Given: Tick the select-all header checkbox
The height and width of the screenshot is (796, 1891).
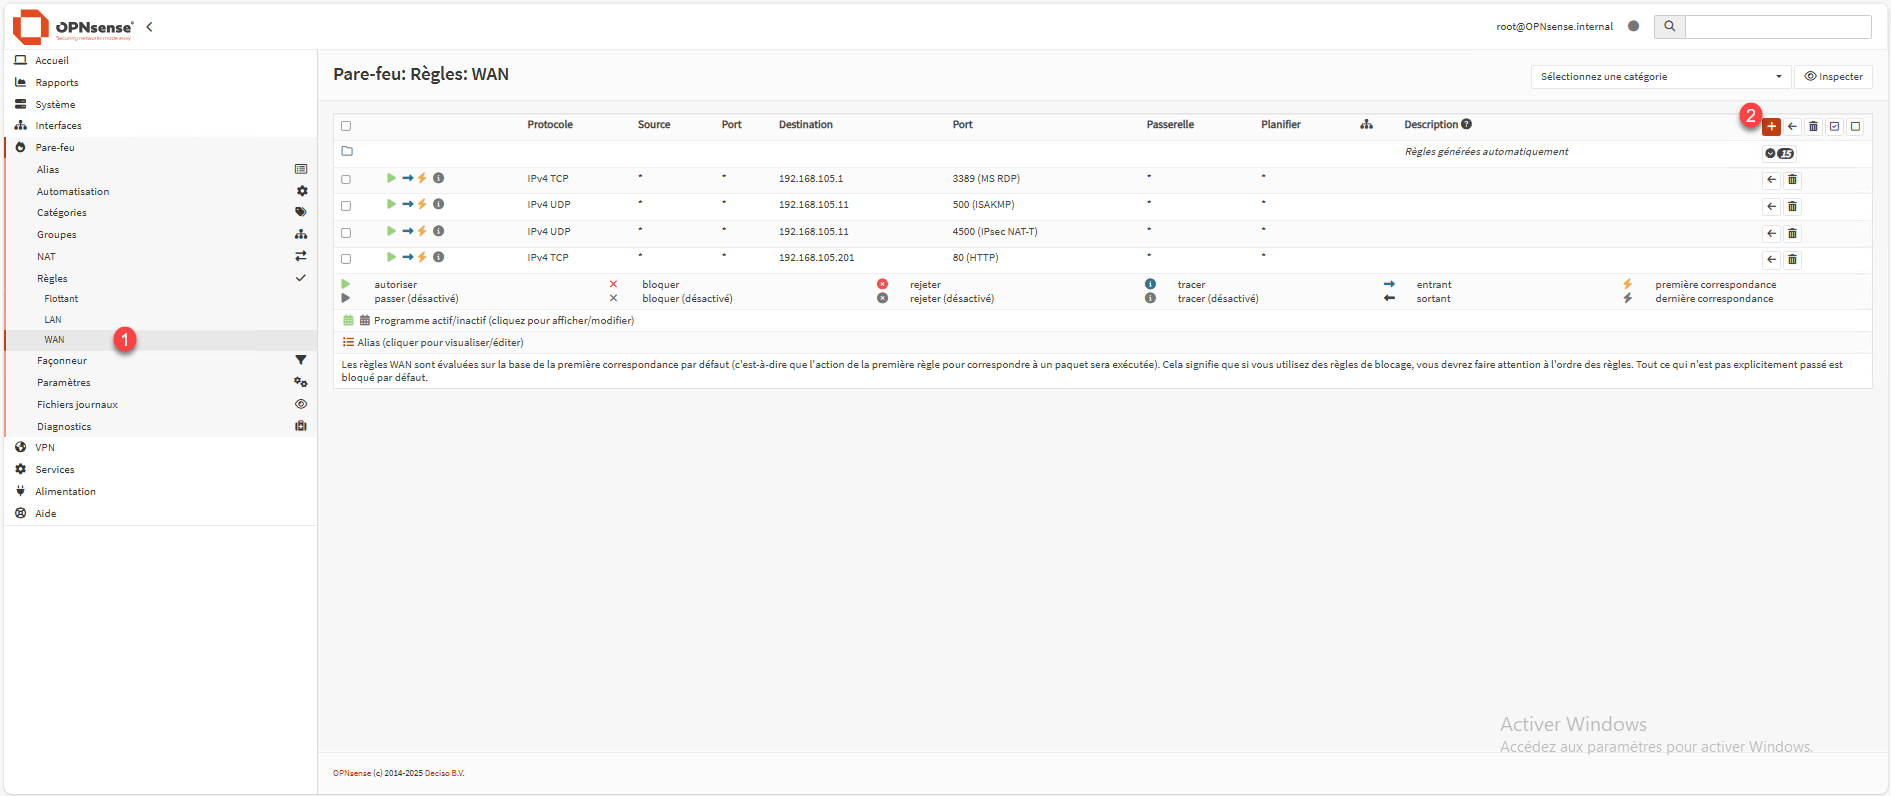Looking at the screenshot, I should pyautogui.click(x=346, y=126).
